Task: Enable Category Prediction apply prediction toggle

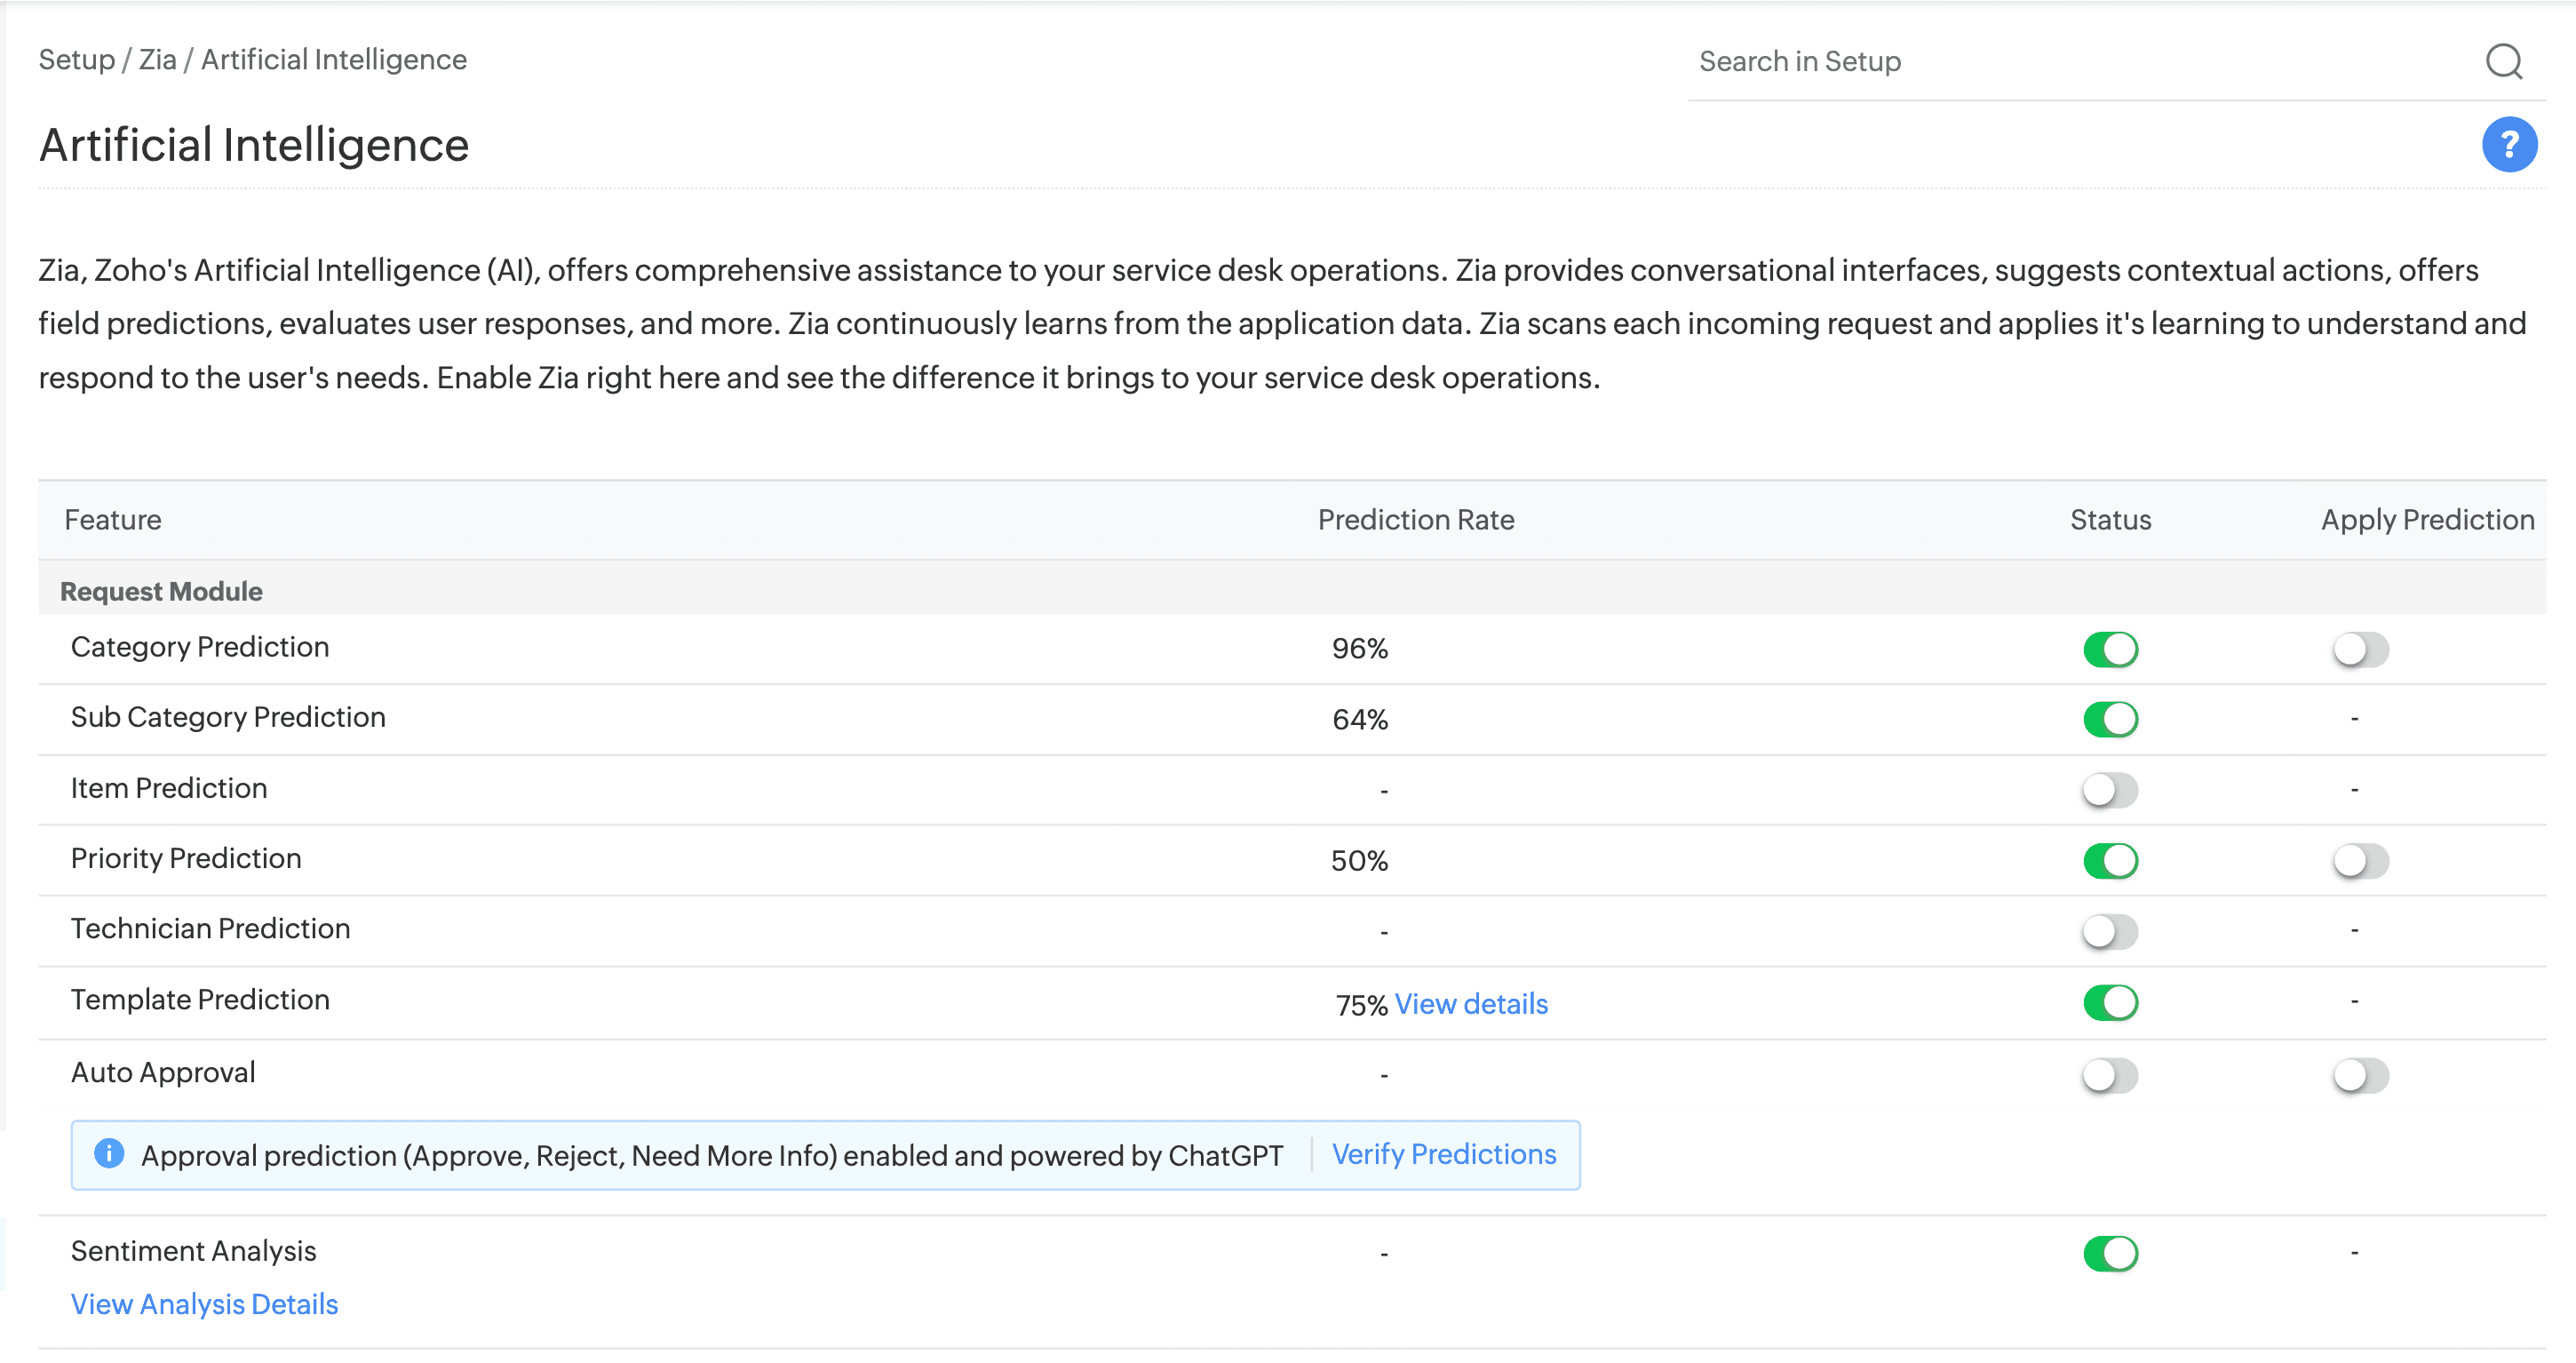Action: (2360, 649)
